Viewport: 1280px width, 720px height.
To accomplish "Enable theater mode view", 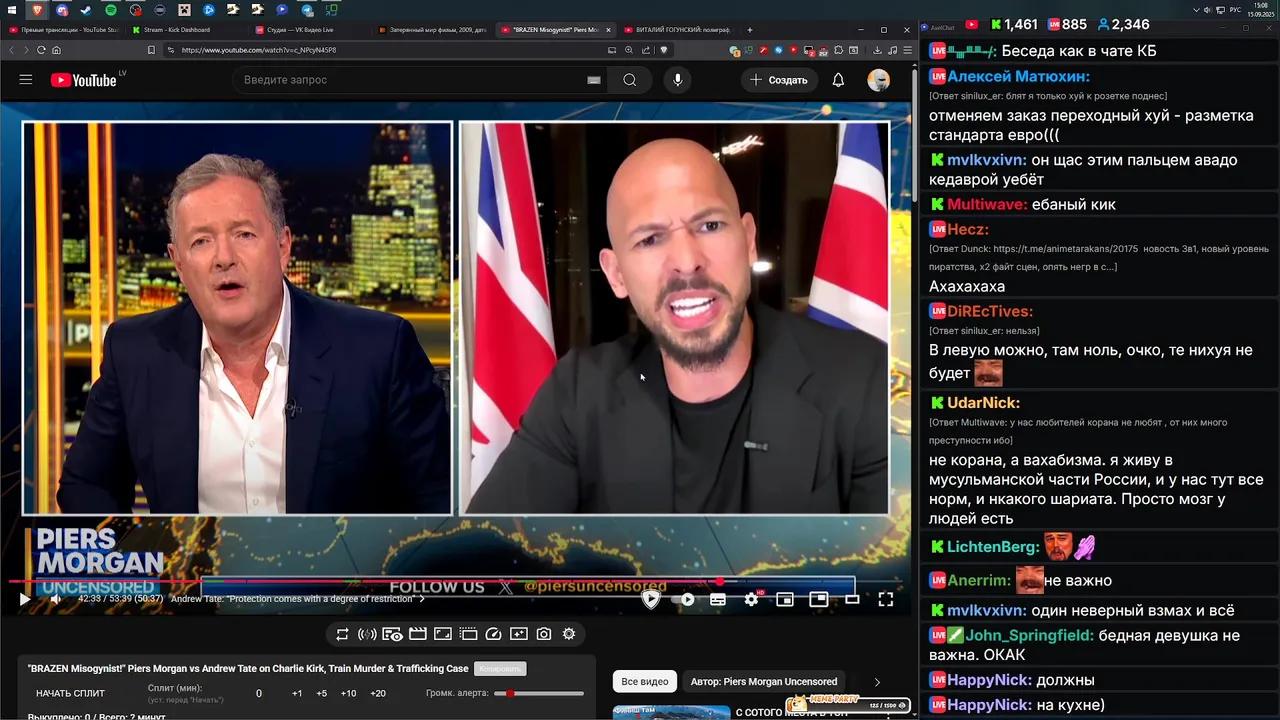I will click(852, 599).
